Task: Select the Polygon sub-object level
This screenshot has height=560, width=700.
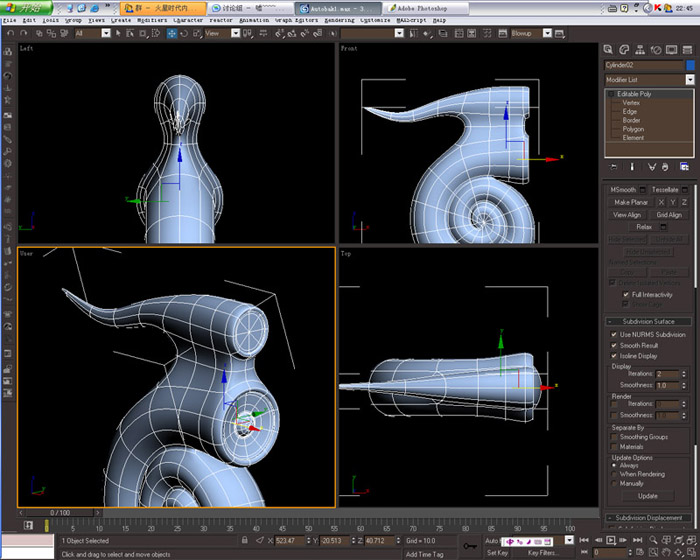Action: [x=633, y=129]
